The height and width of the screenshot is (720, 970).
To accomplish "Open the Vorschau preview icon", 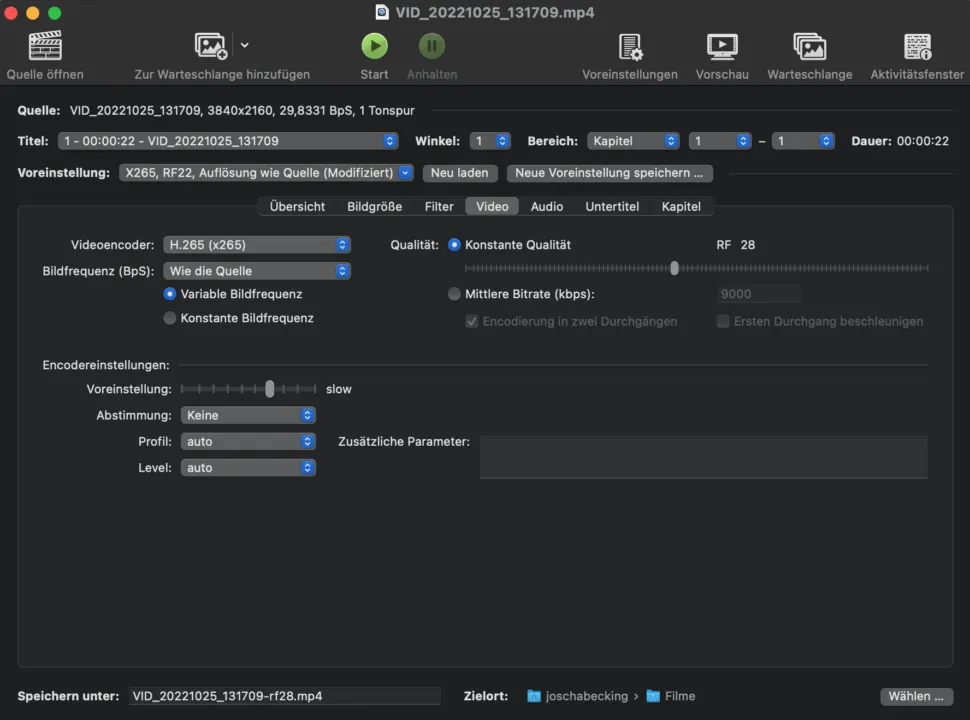I will click(722, 46).
